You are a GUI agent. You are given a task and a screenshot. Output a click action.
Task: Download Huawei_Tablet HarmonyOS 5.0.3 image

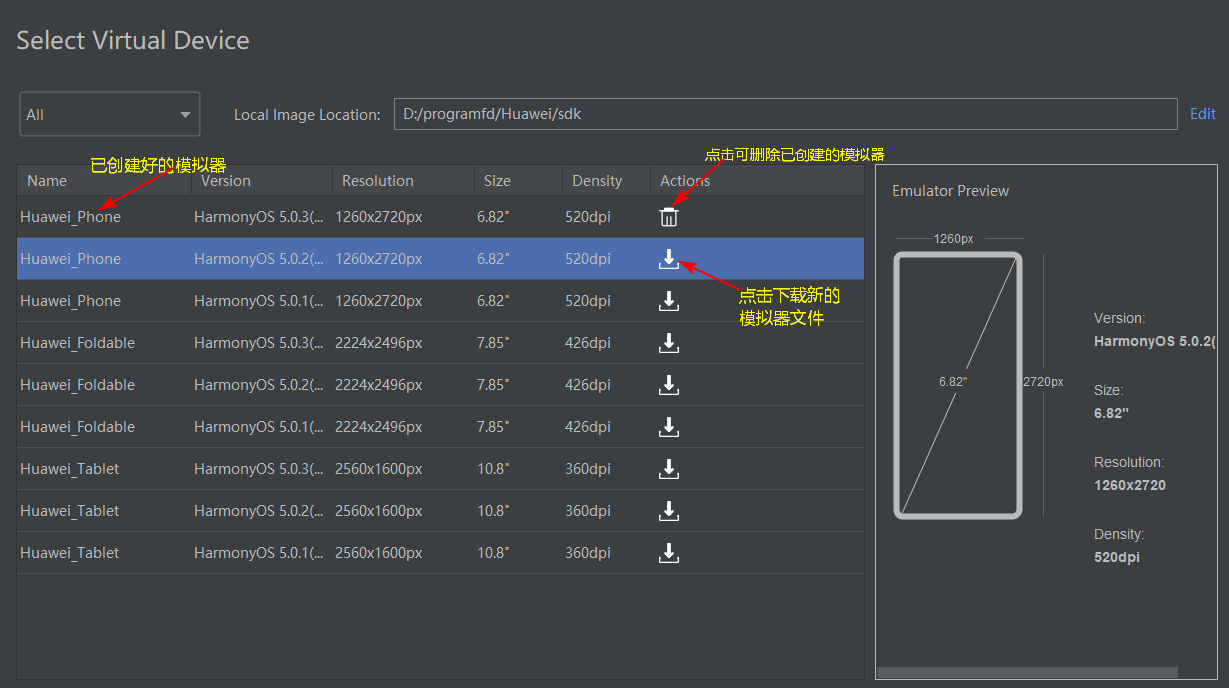tap(669, 469)
